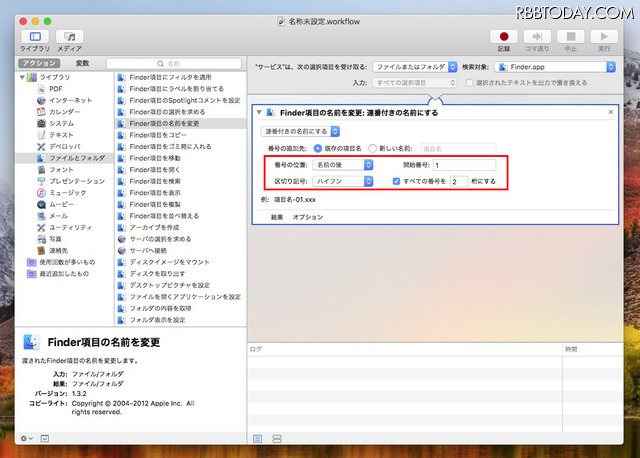Select メール category in library
The height and width of the screenshot is (458, 640).
tap(58, 216)
